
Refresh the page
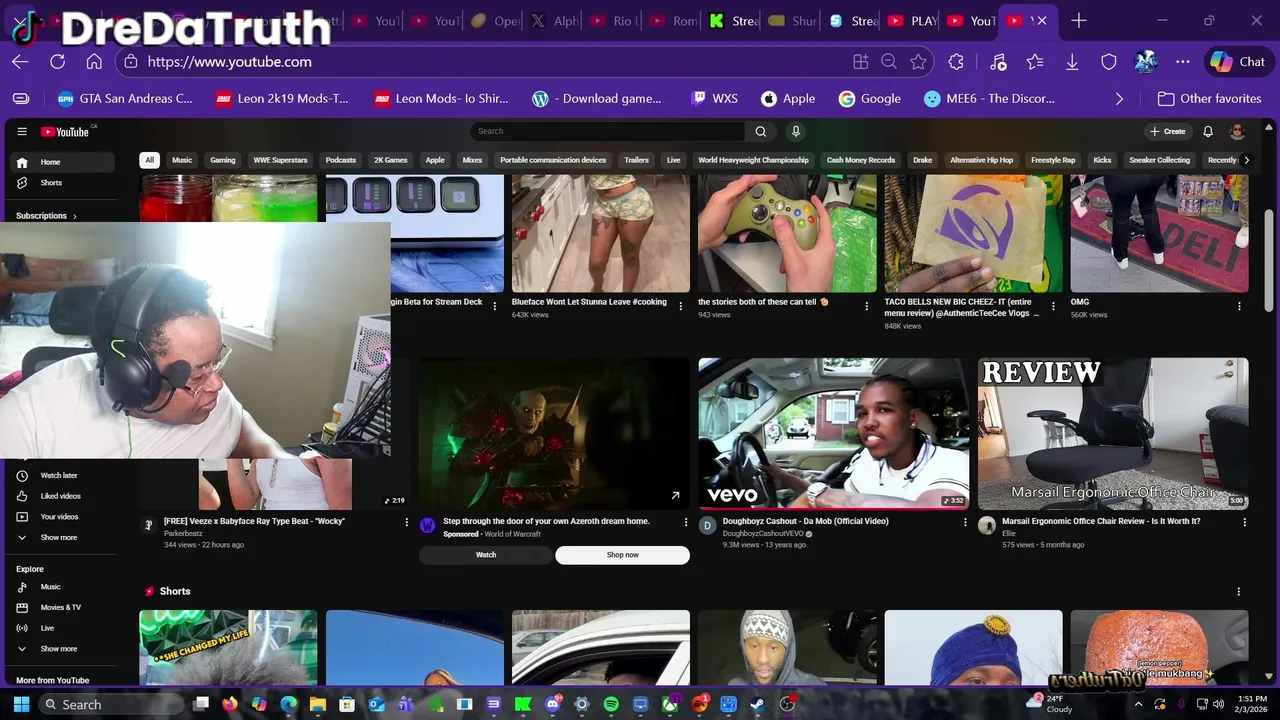57,62
